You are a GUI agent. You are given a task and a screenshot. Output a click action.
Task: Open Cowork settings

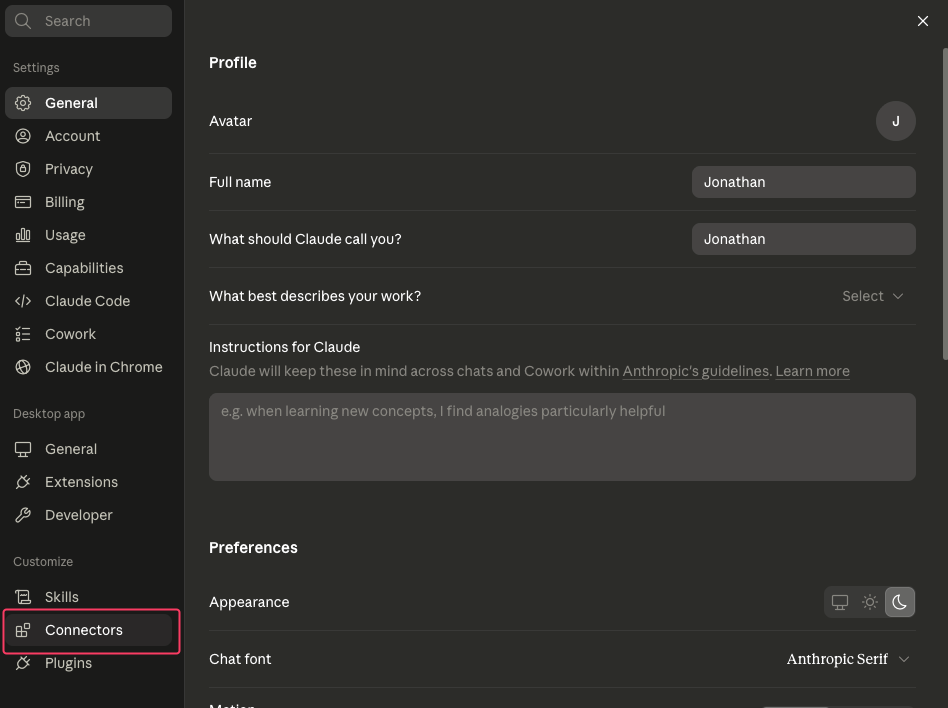pos(88,334)
